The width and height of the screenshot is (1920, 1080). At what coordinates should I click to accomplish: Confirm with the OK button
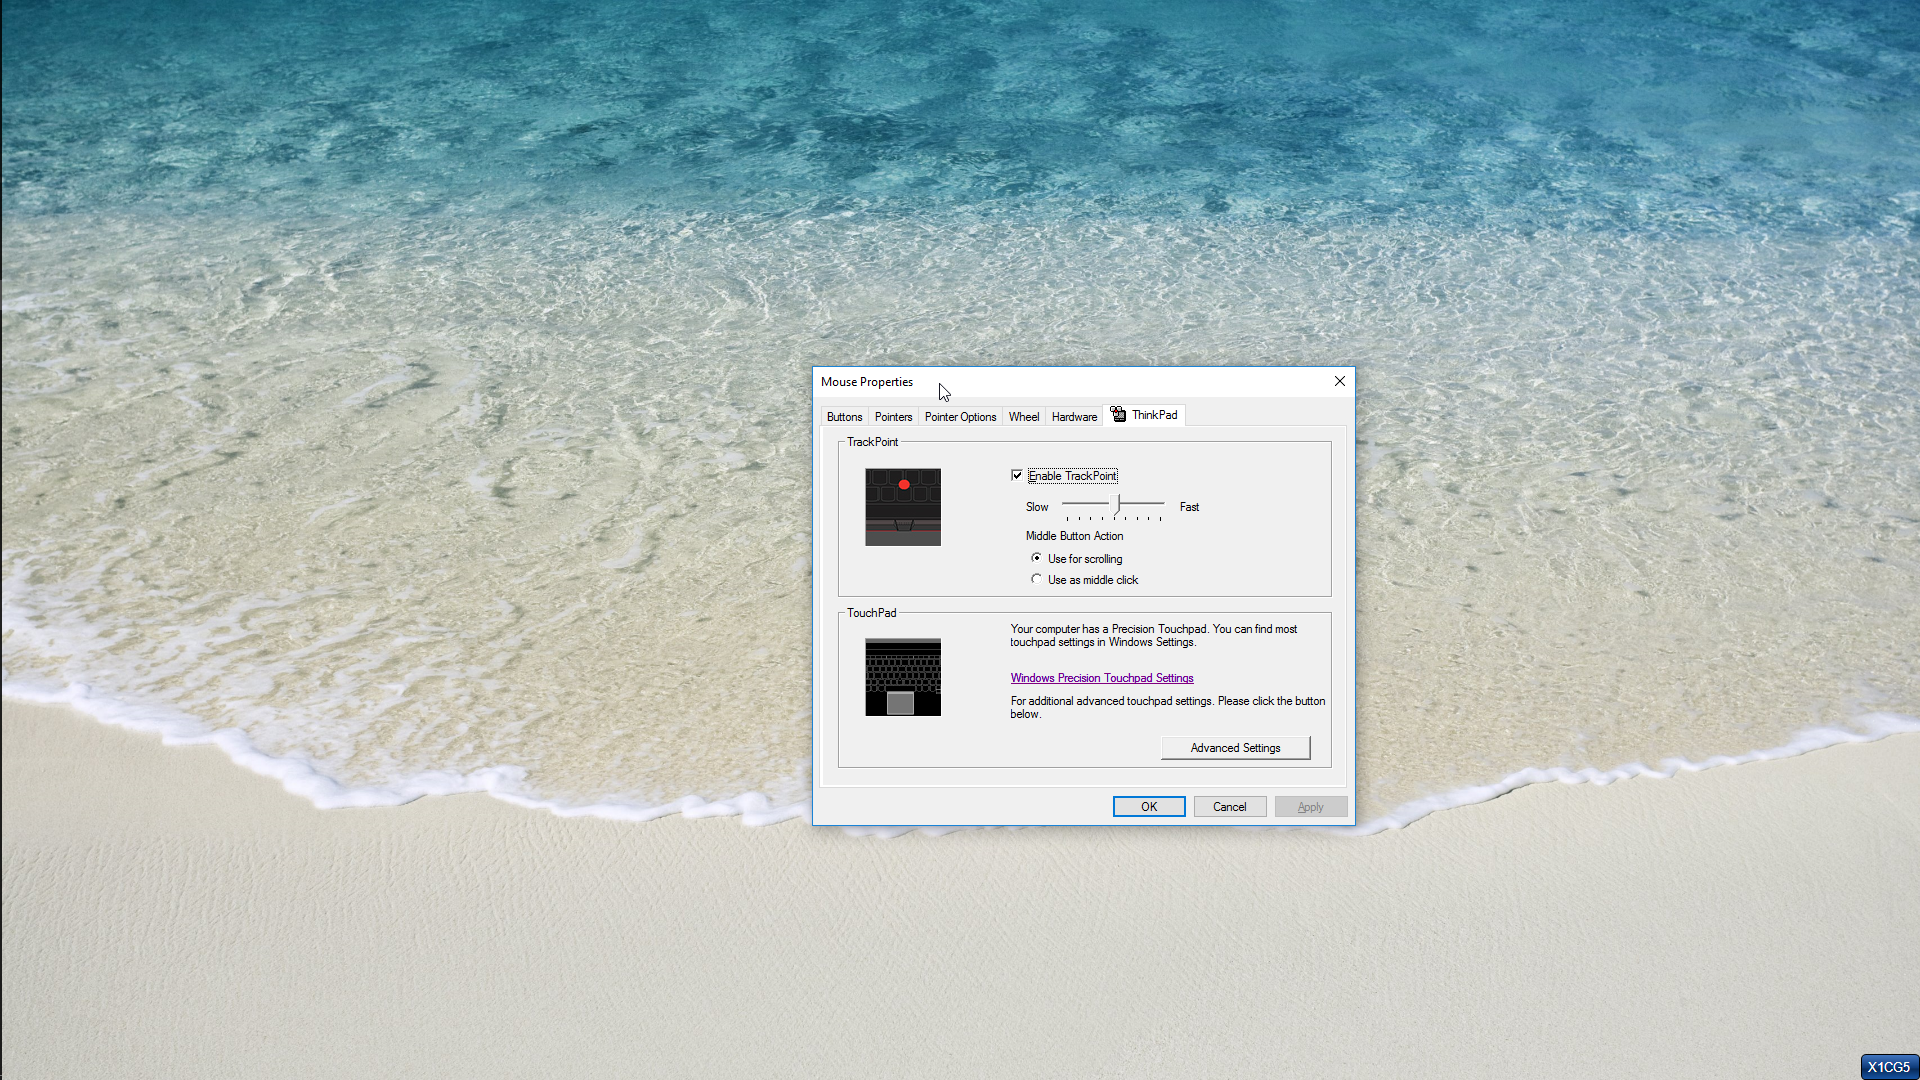pyautogui.click(x=1149, y=807)
